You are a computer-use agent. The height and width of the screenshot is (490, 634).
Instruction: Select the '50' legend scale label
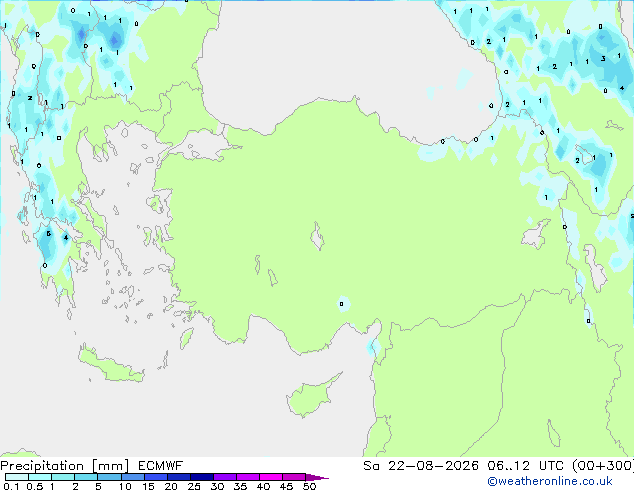[309, 486]
